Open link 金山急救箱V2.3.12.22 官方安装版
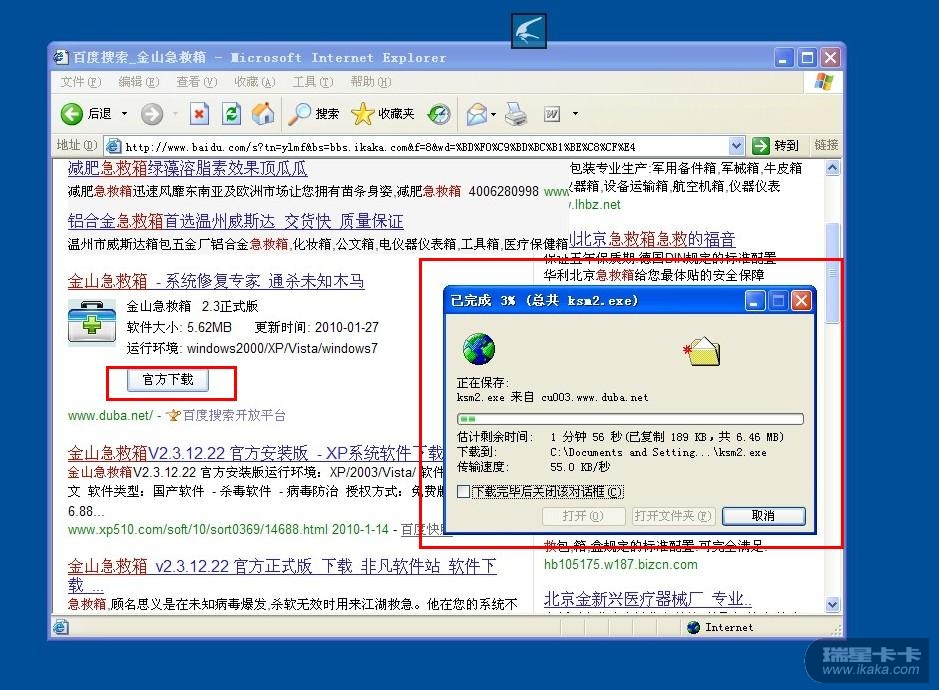939x690 pixels. point(256,452)
